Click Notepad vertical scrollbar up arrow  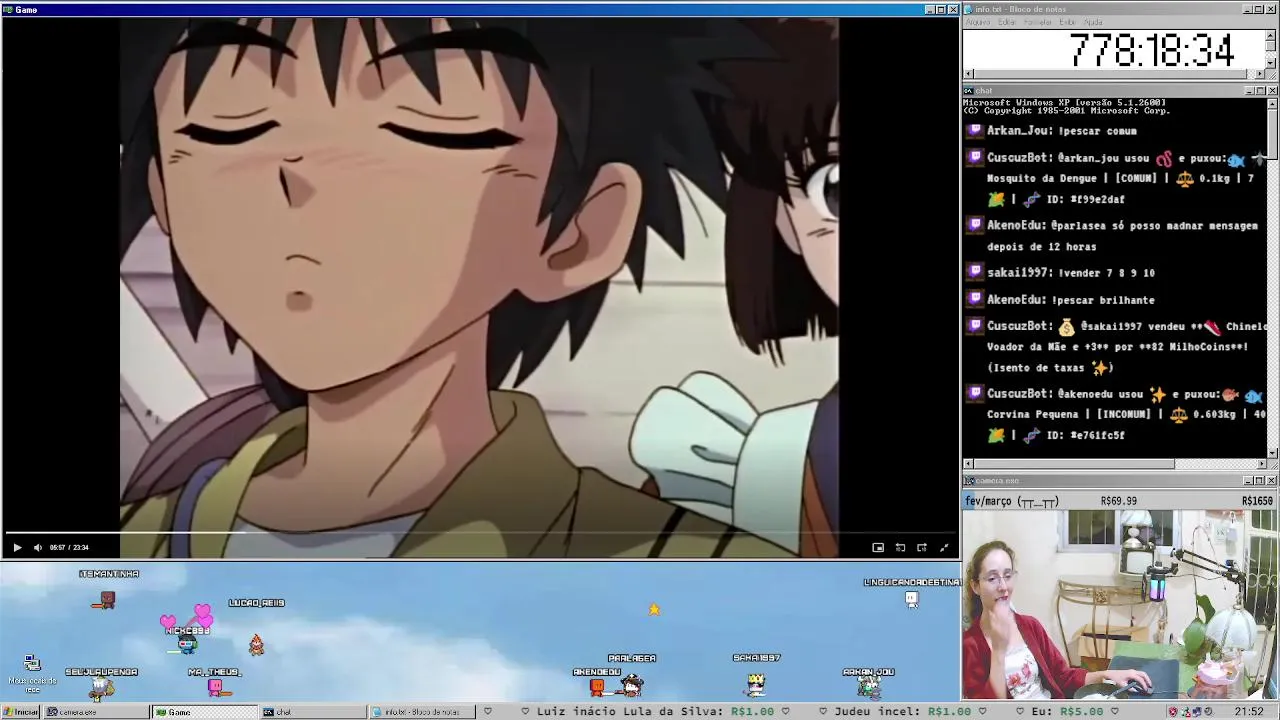tap(1271, 34)
